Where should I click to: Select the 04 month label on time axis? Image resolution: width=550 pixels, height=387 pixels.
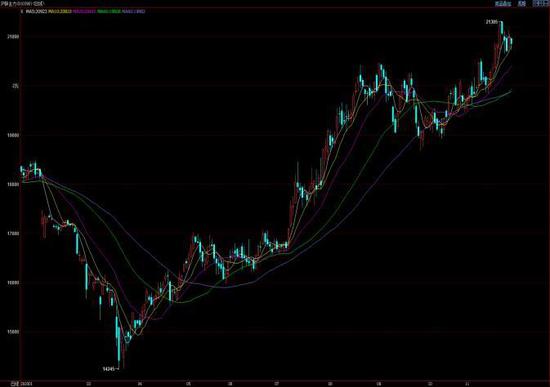[140, 383]
